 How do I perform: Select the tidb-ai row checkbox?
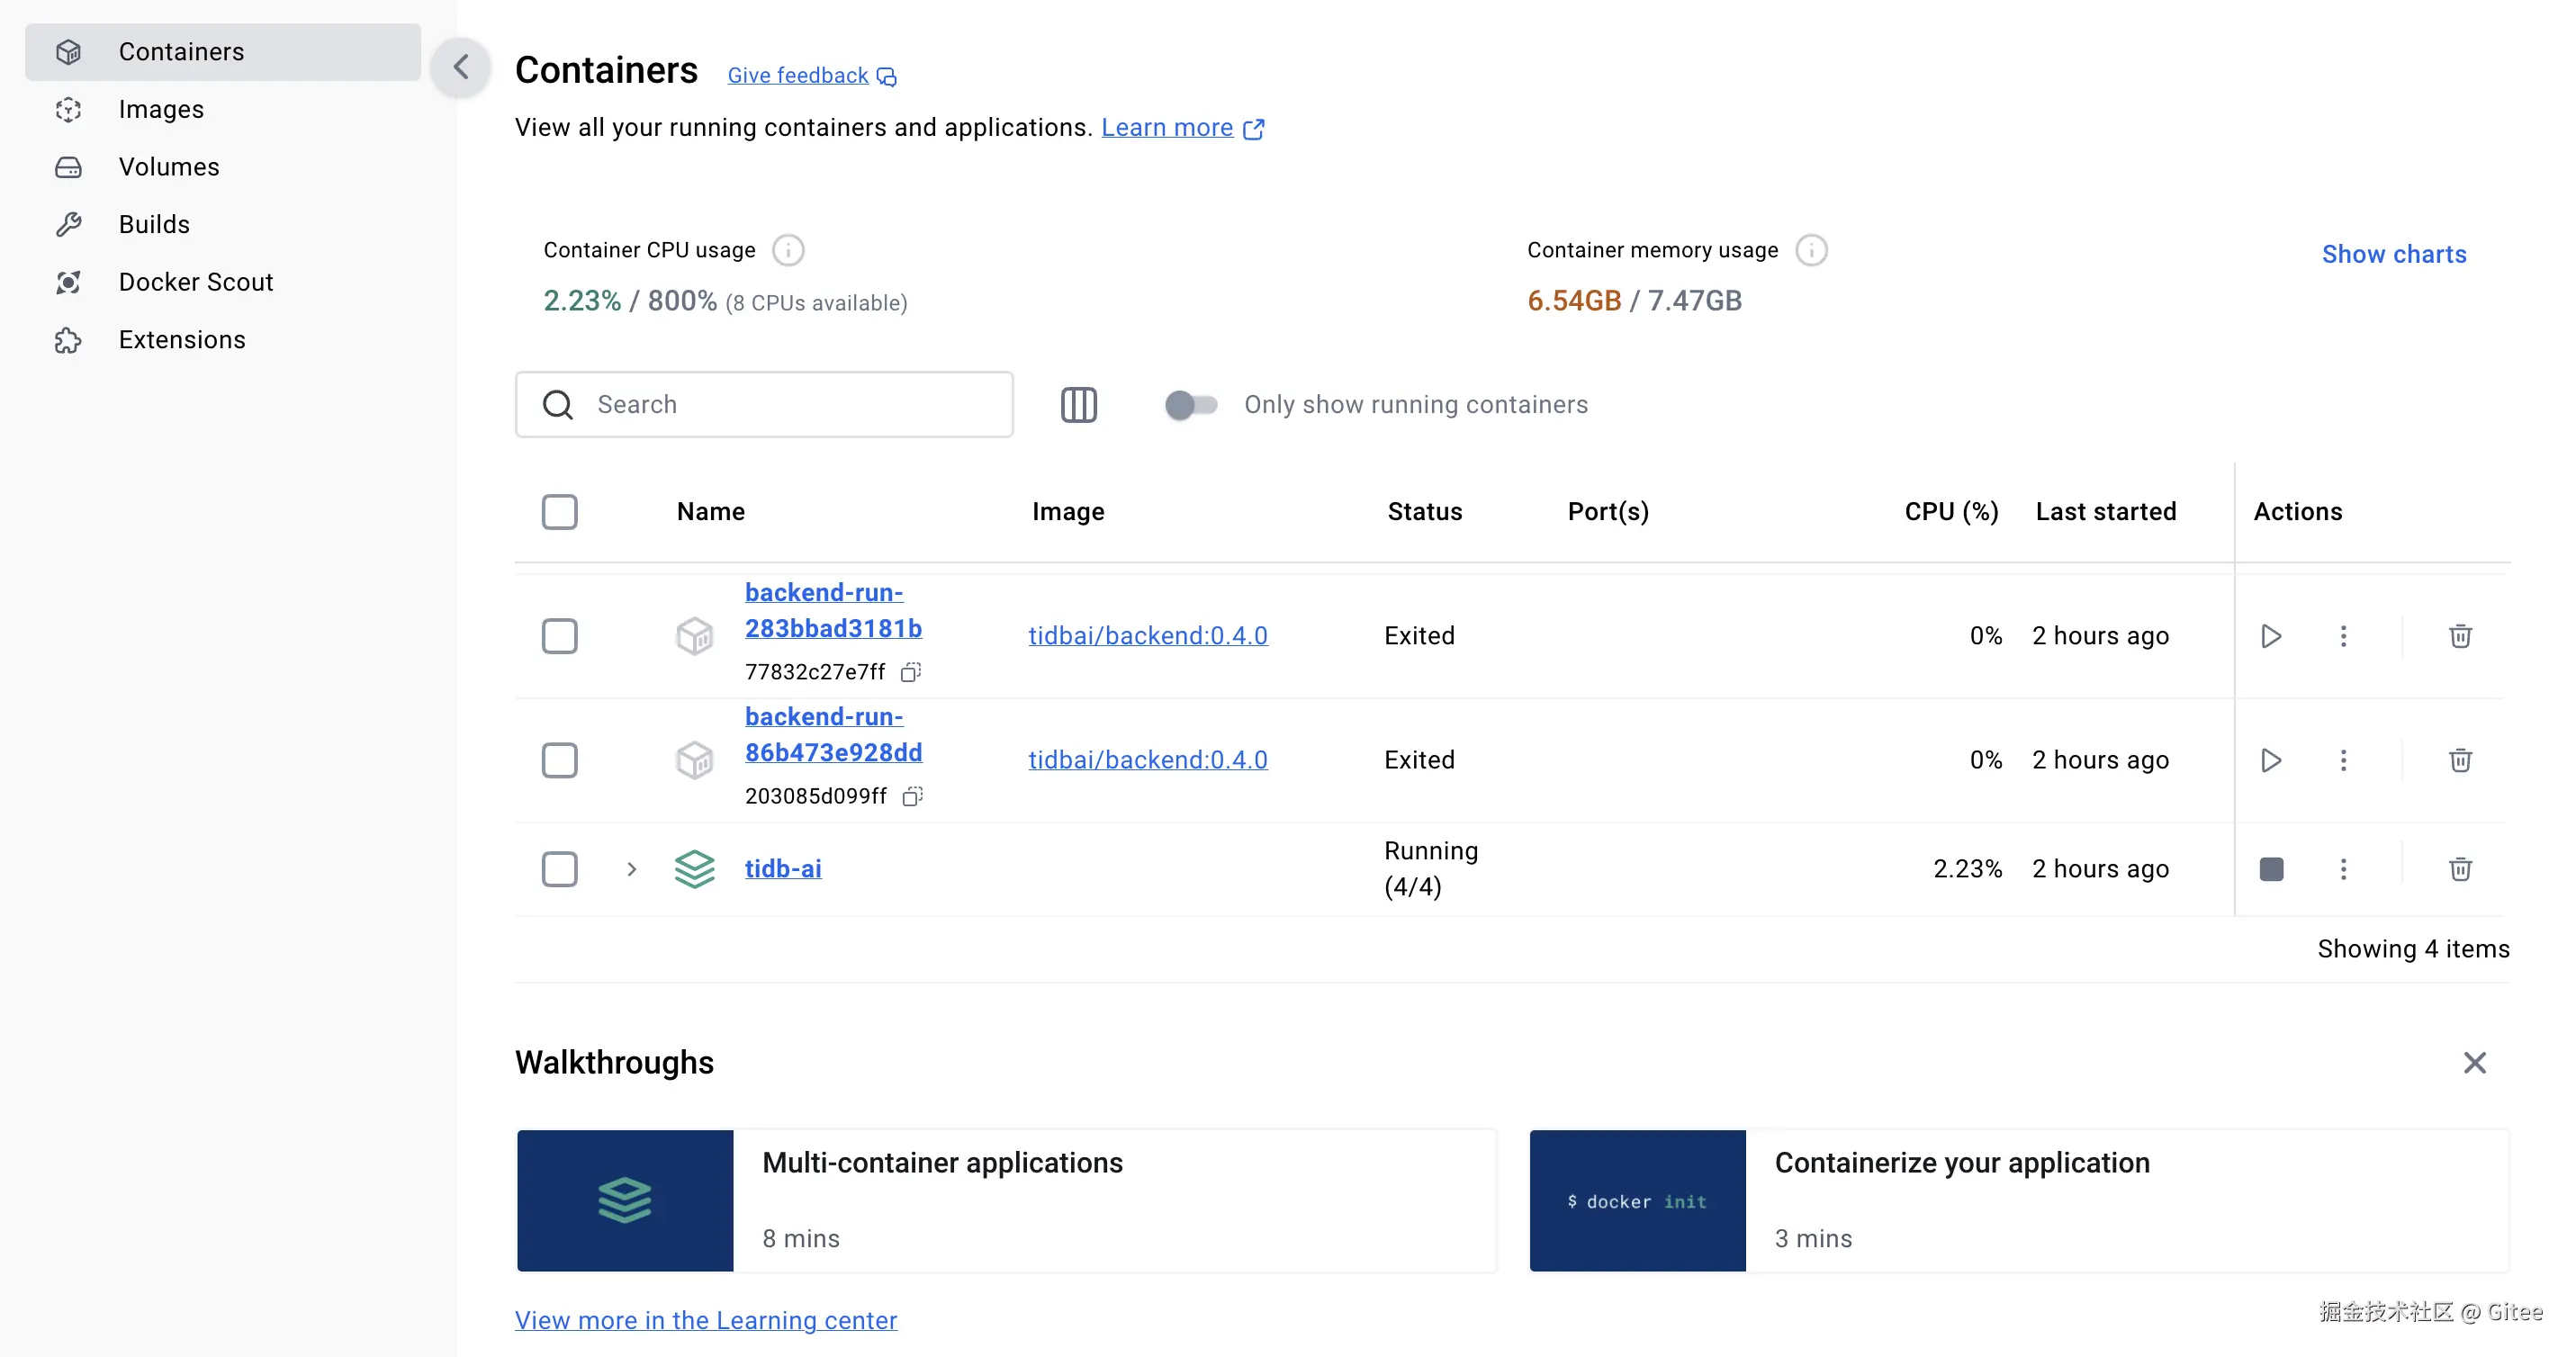click(559, 869)
